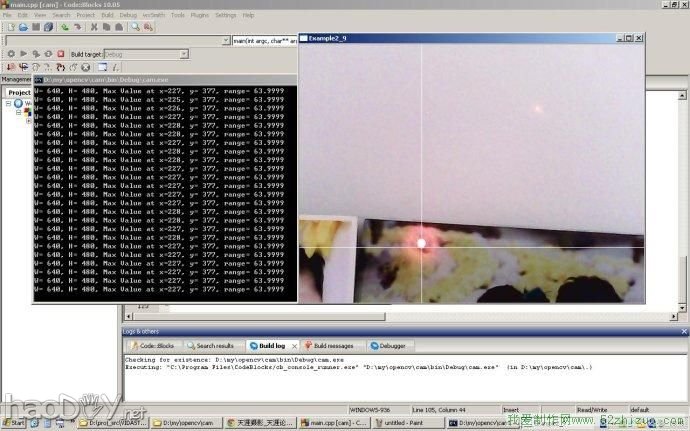Open the Plugins menu

point(199,16)
